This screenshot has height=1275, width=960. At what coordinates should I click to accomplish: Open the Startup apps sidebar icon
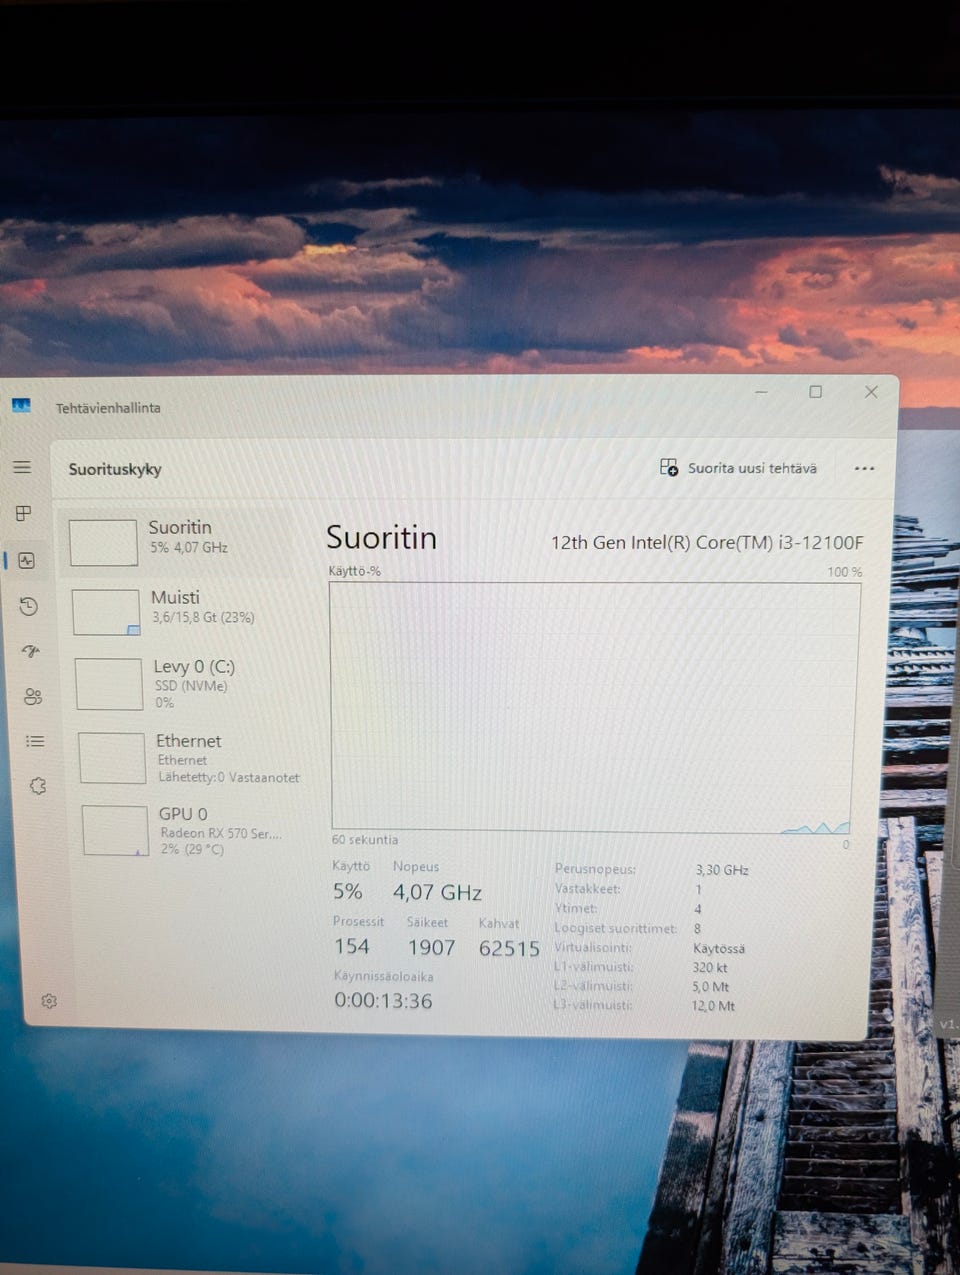tap(31, 651)
